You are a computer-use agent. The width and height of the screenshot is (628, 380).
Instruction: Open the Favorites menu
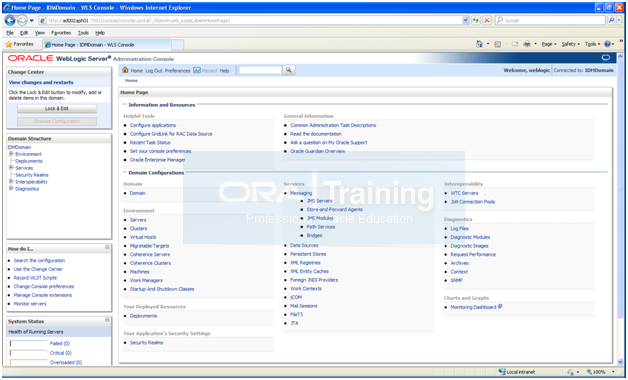(x=61, y=33)
